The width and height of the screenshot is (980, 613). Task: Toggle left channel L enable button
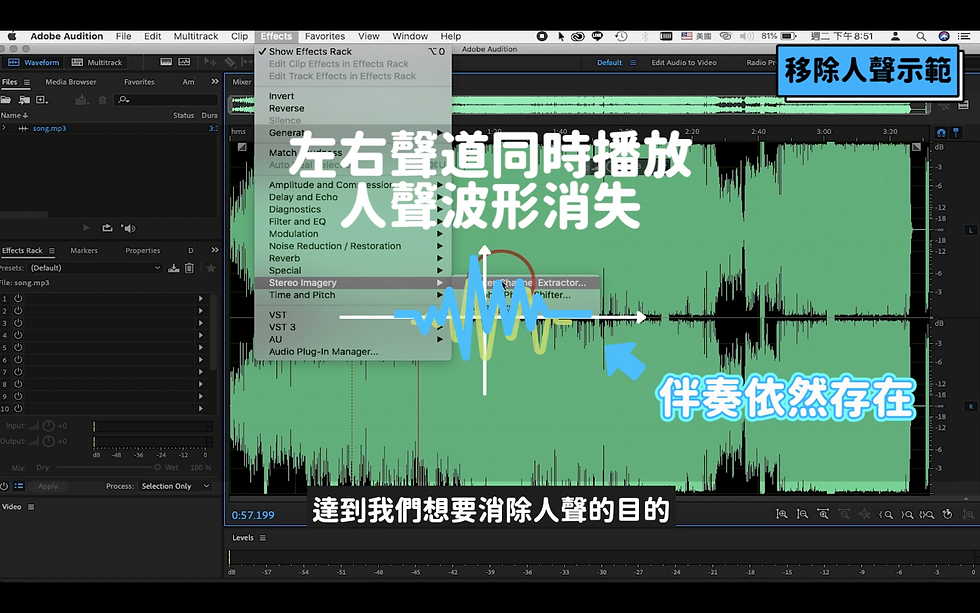point(971,230)
